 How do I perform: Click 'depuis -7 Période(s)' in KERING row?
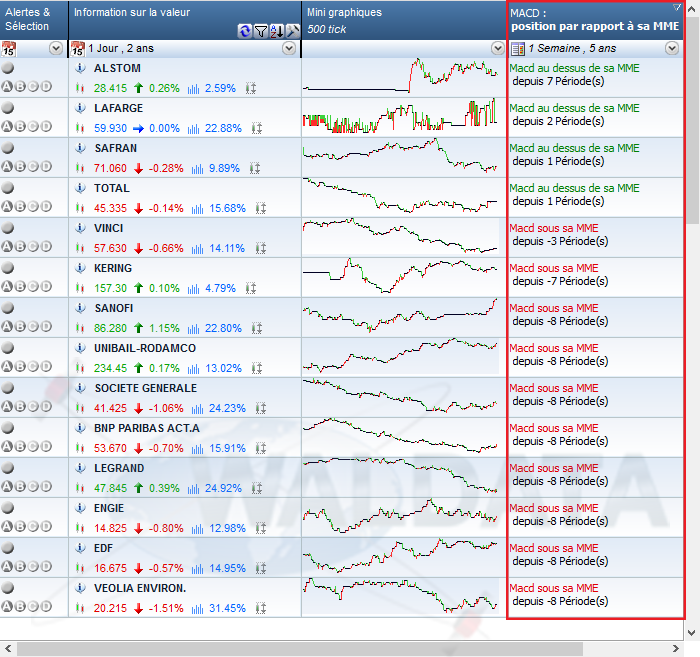560,281
